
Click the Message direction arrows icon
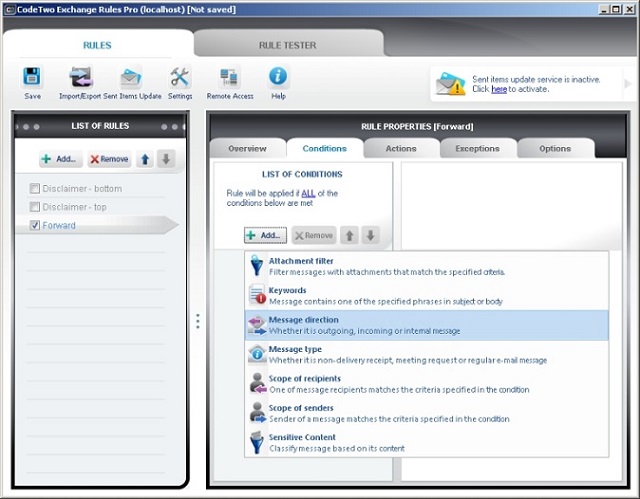click(x=257, y=325)
